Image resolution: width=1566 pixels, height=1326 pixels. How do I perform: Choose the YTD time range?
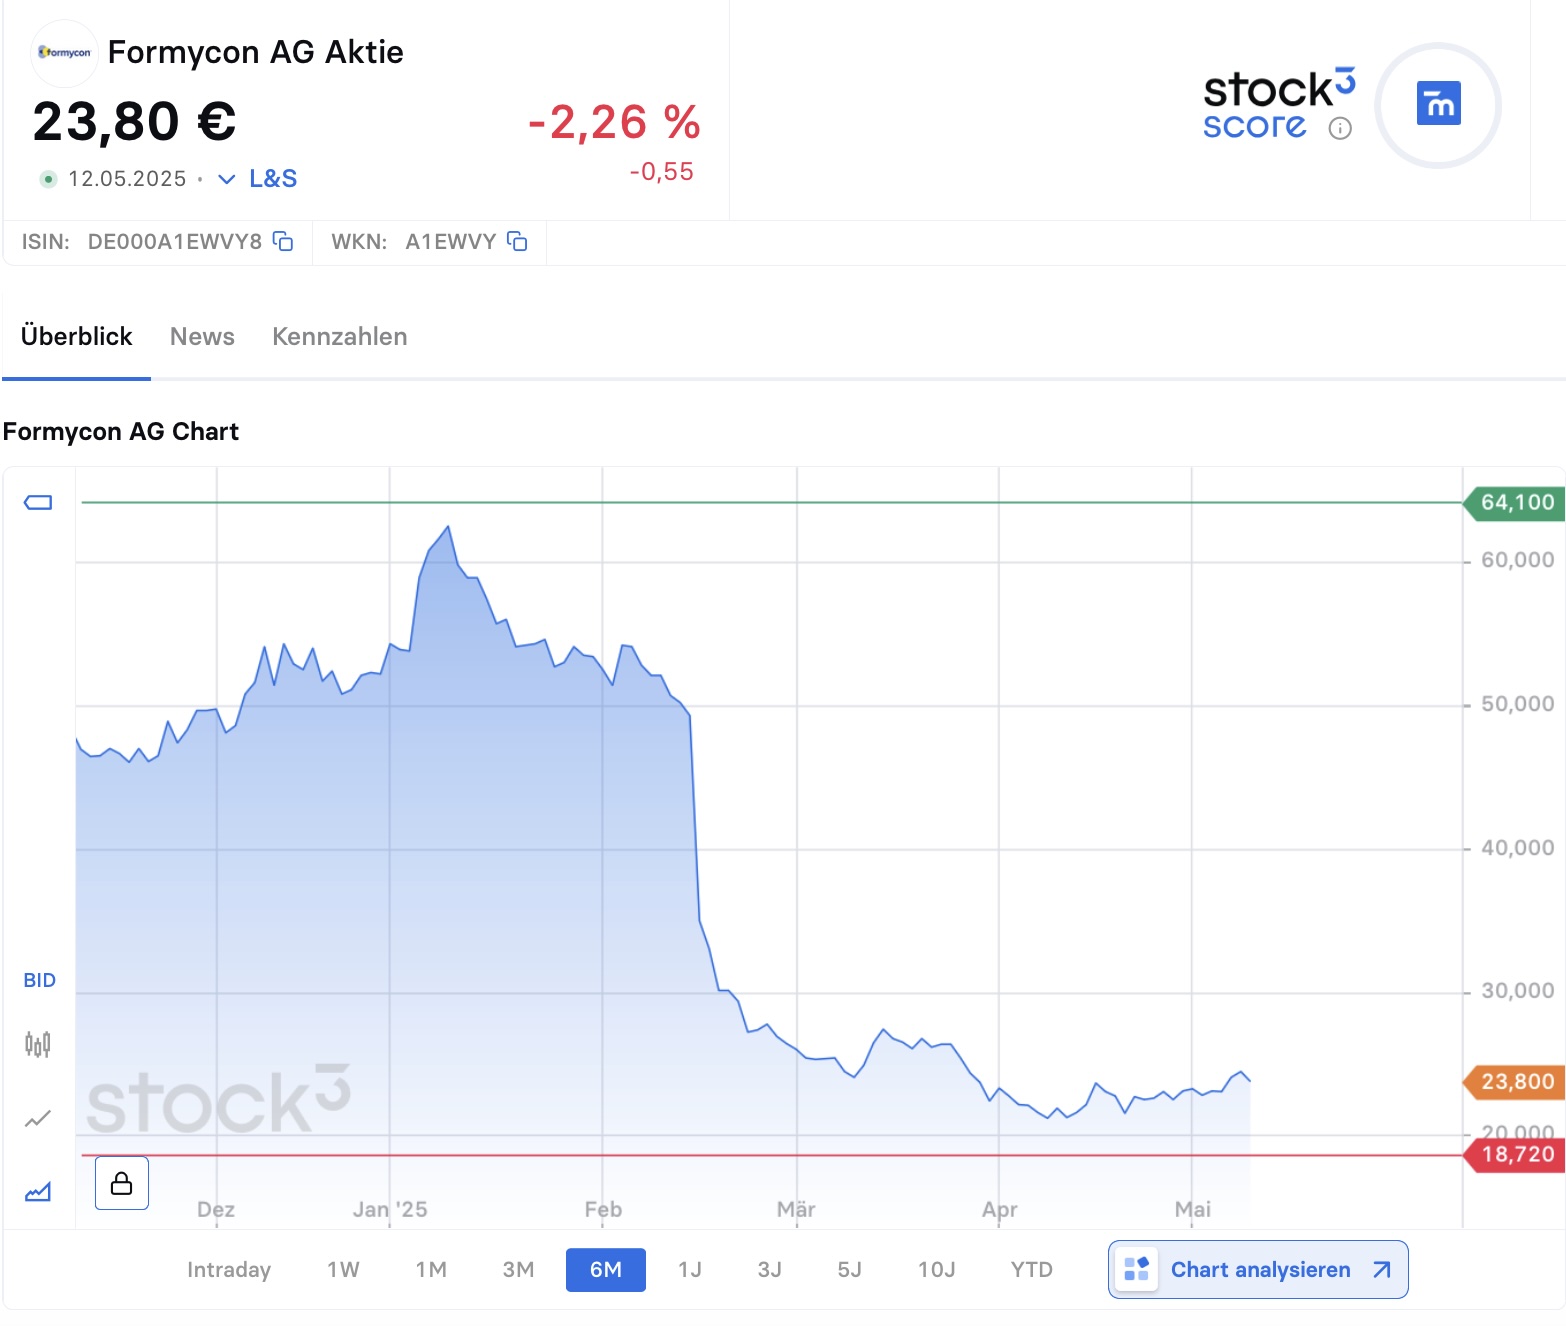[x=1031, y=1270]
